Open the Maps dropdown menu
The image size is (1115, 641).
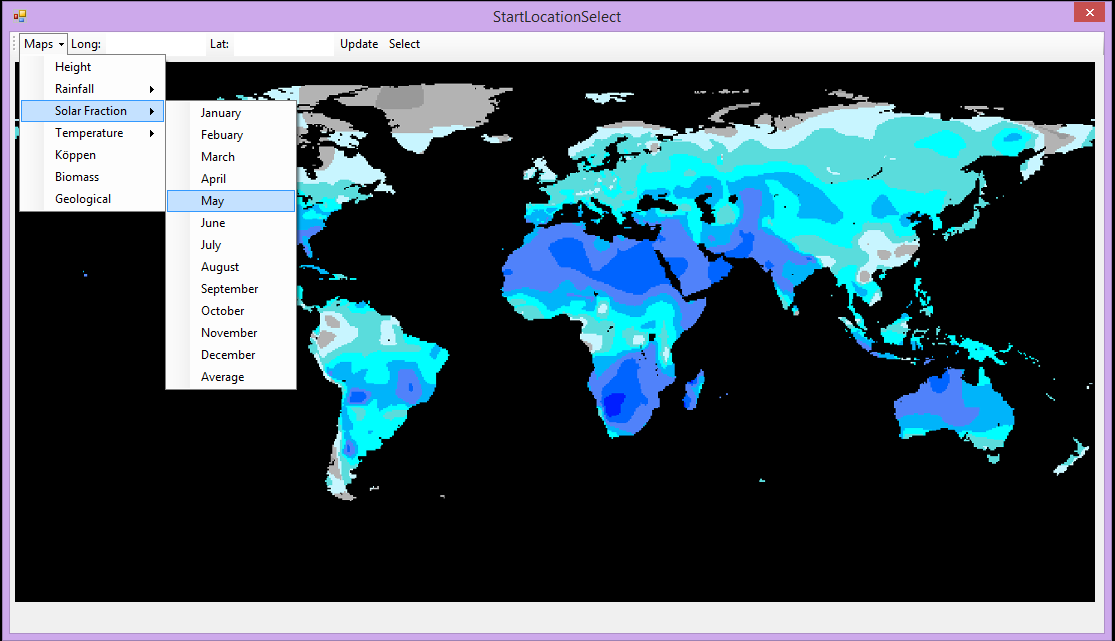(x=44, y=44)
